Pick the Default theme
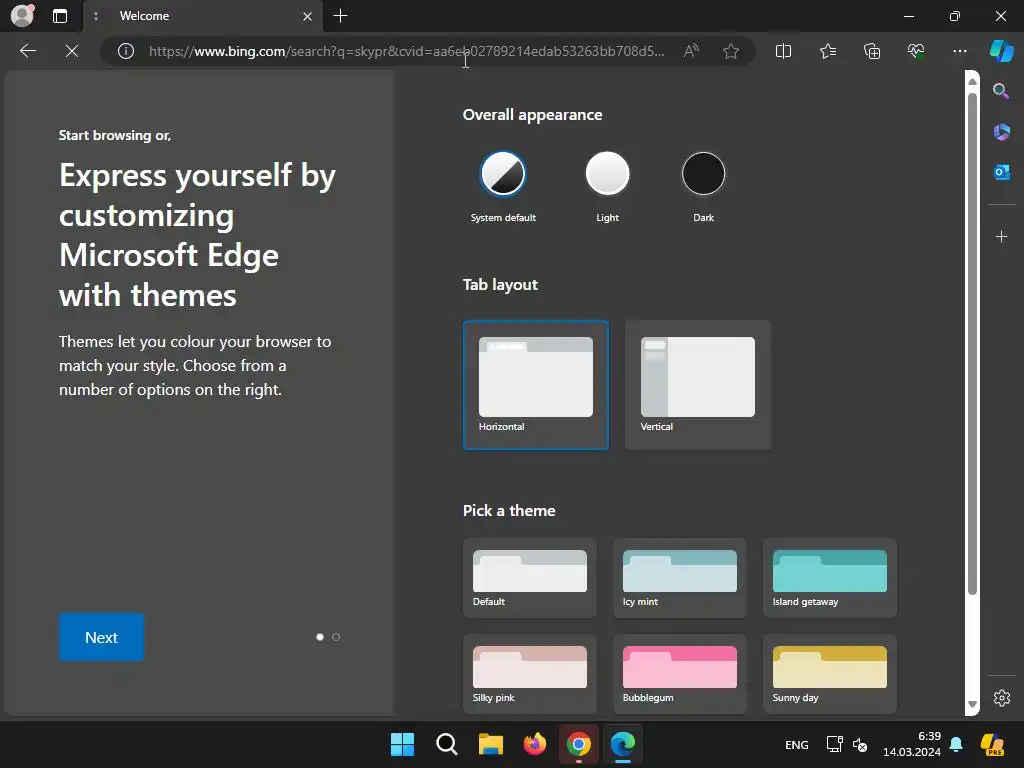 [x=530, y=578]
